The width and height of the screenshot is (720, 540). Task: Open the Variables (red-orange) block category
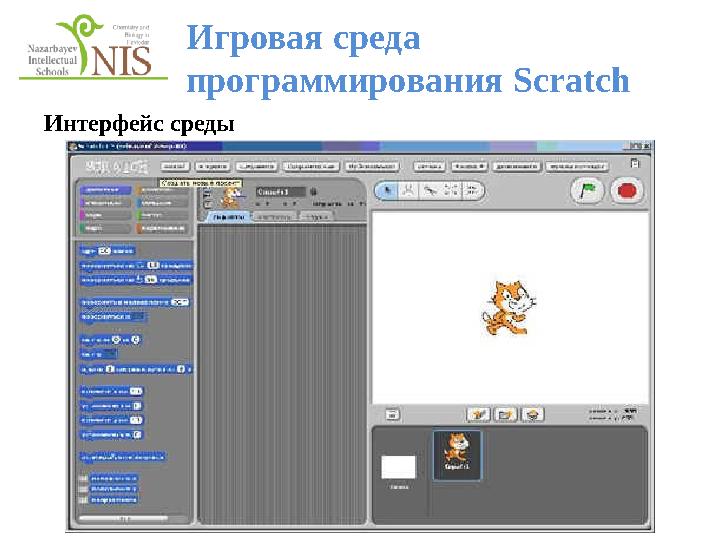162,228
